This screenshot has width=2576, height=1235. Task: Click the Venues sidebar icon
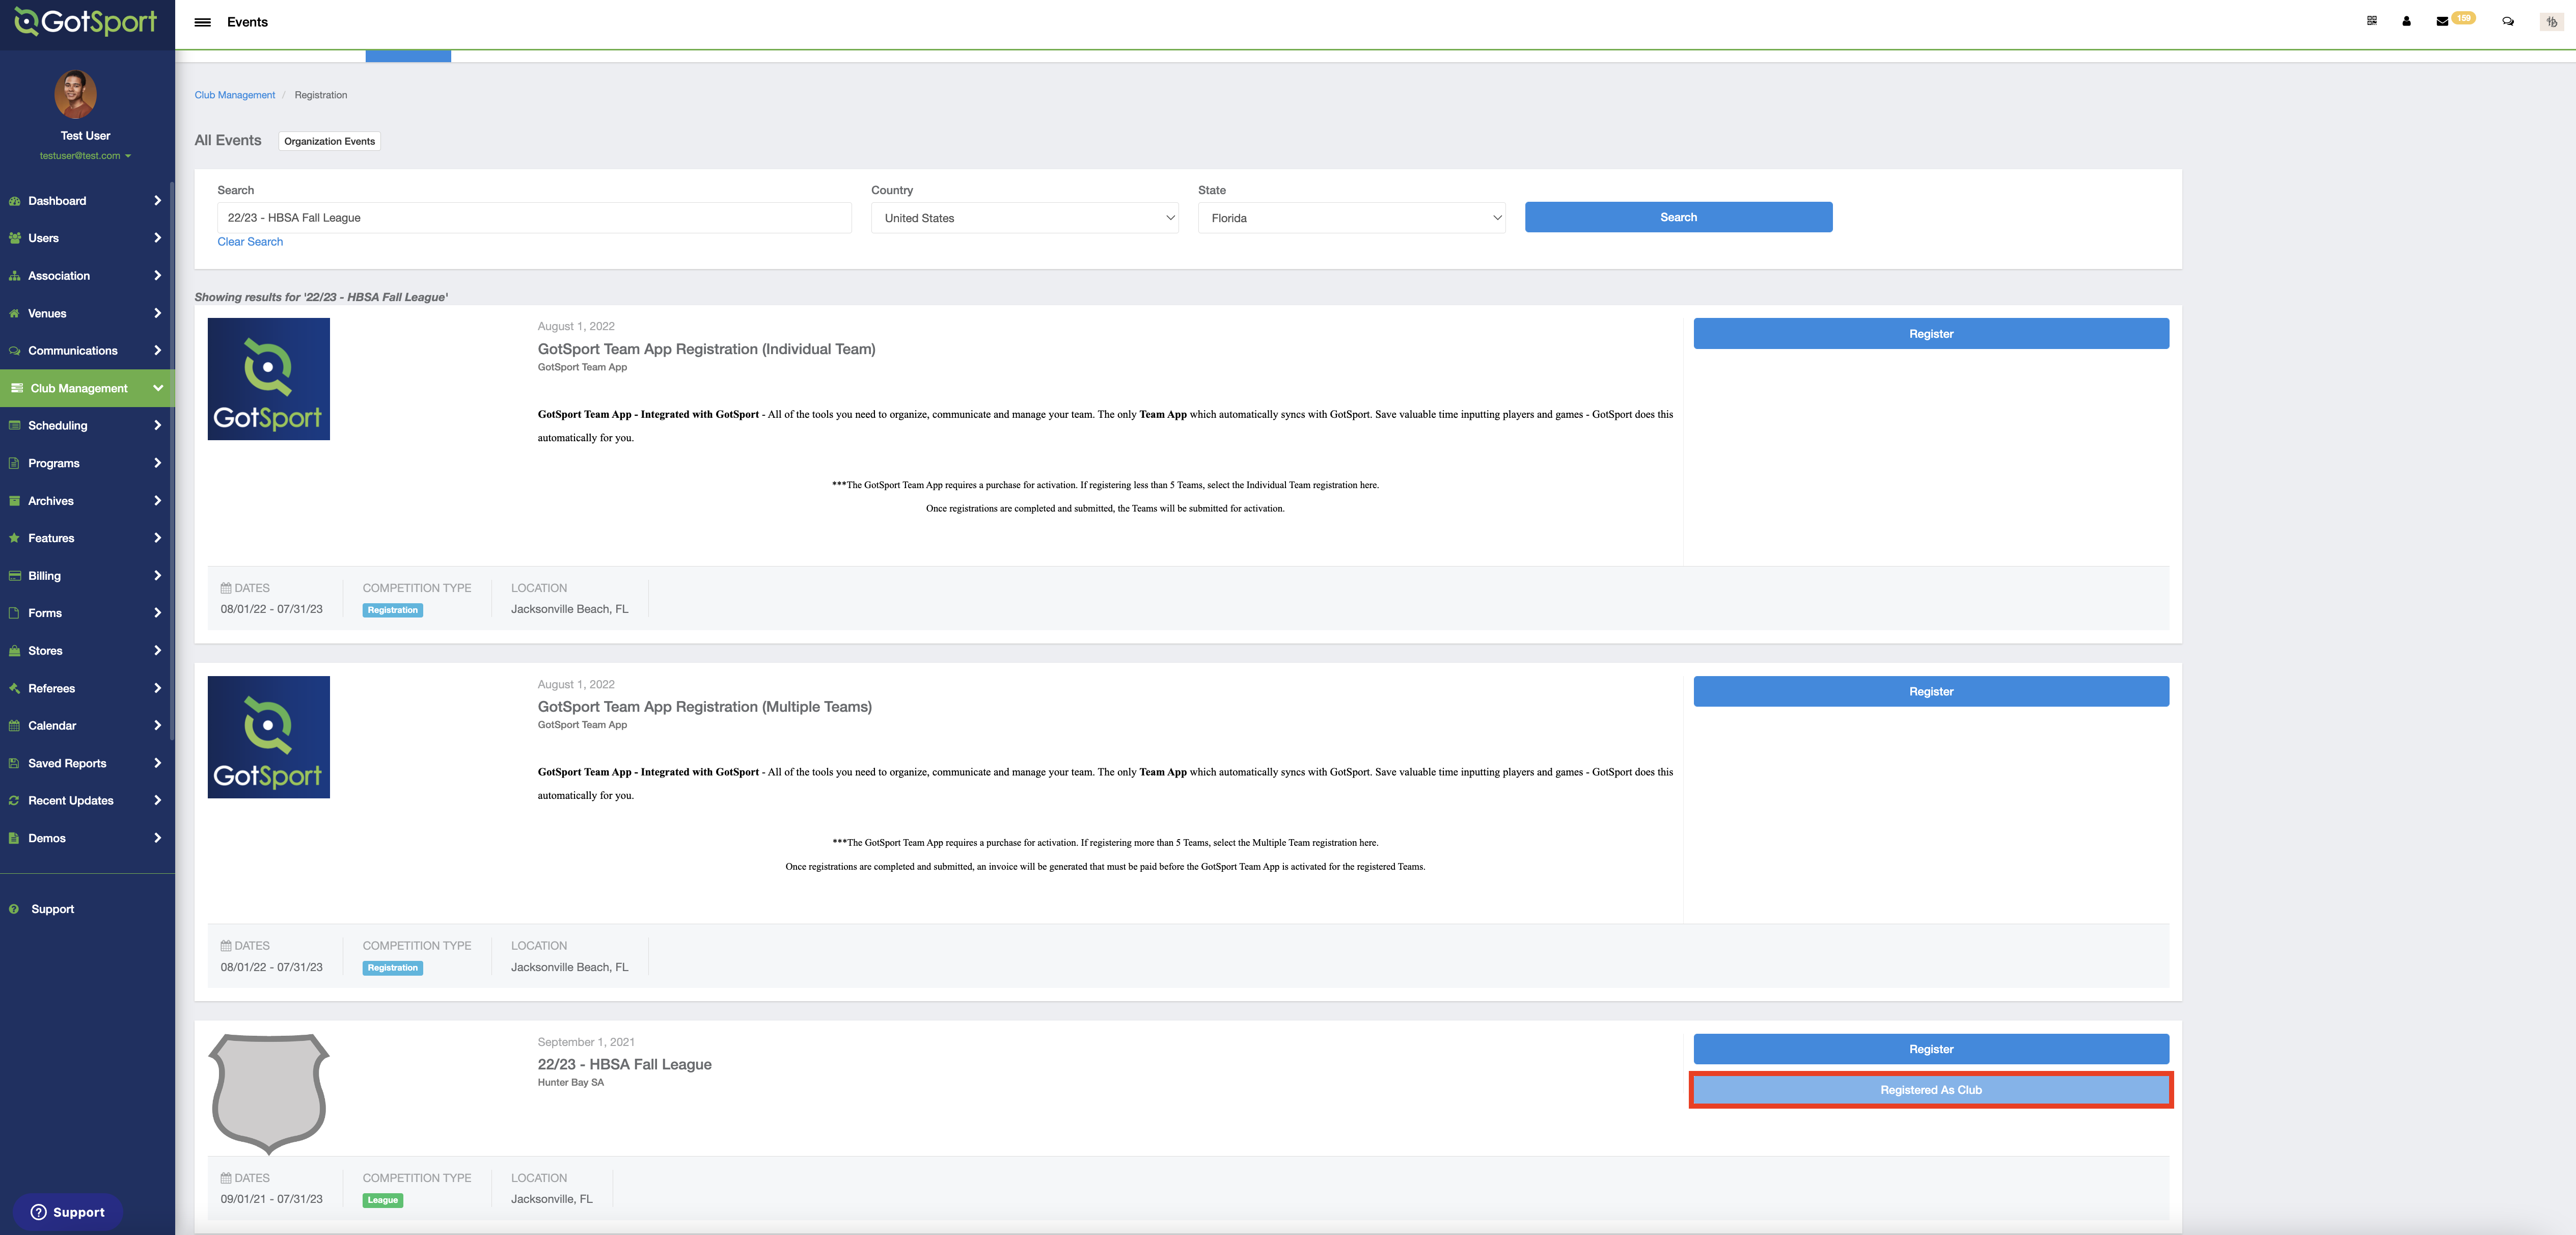(14, 313)
